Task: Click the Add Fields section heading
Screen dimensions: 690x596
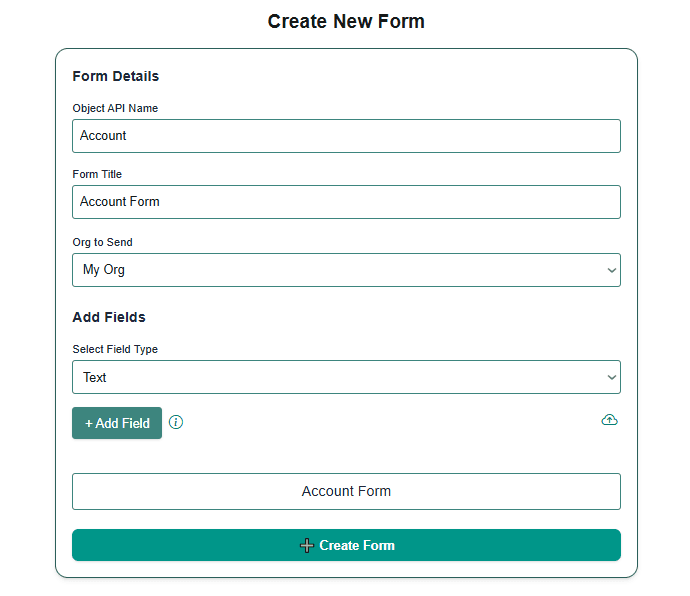Action: tap(109, 317)
